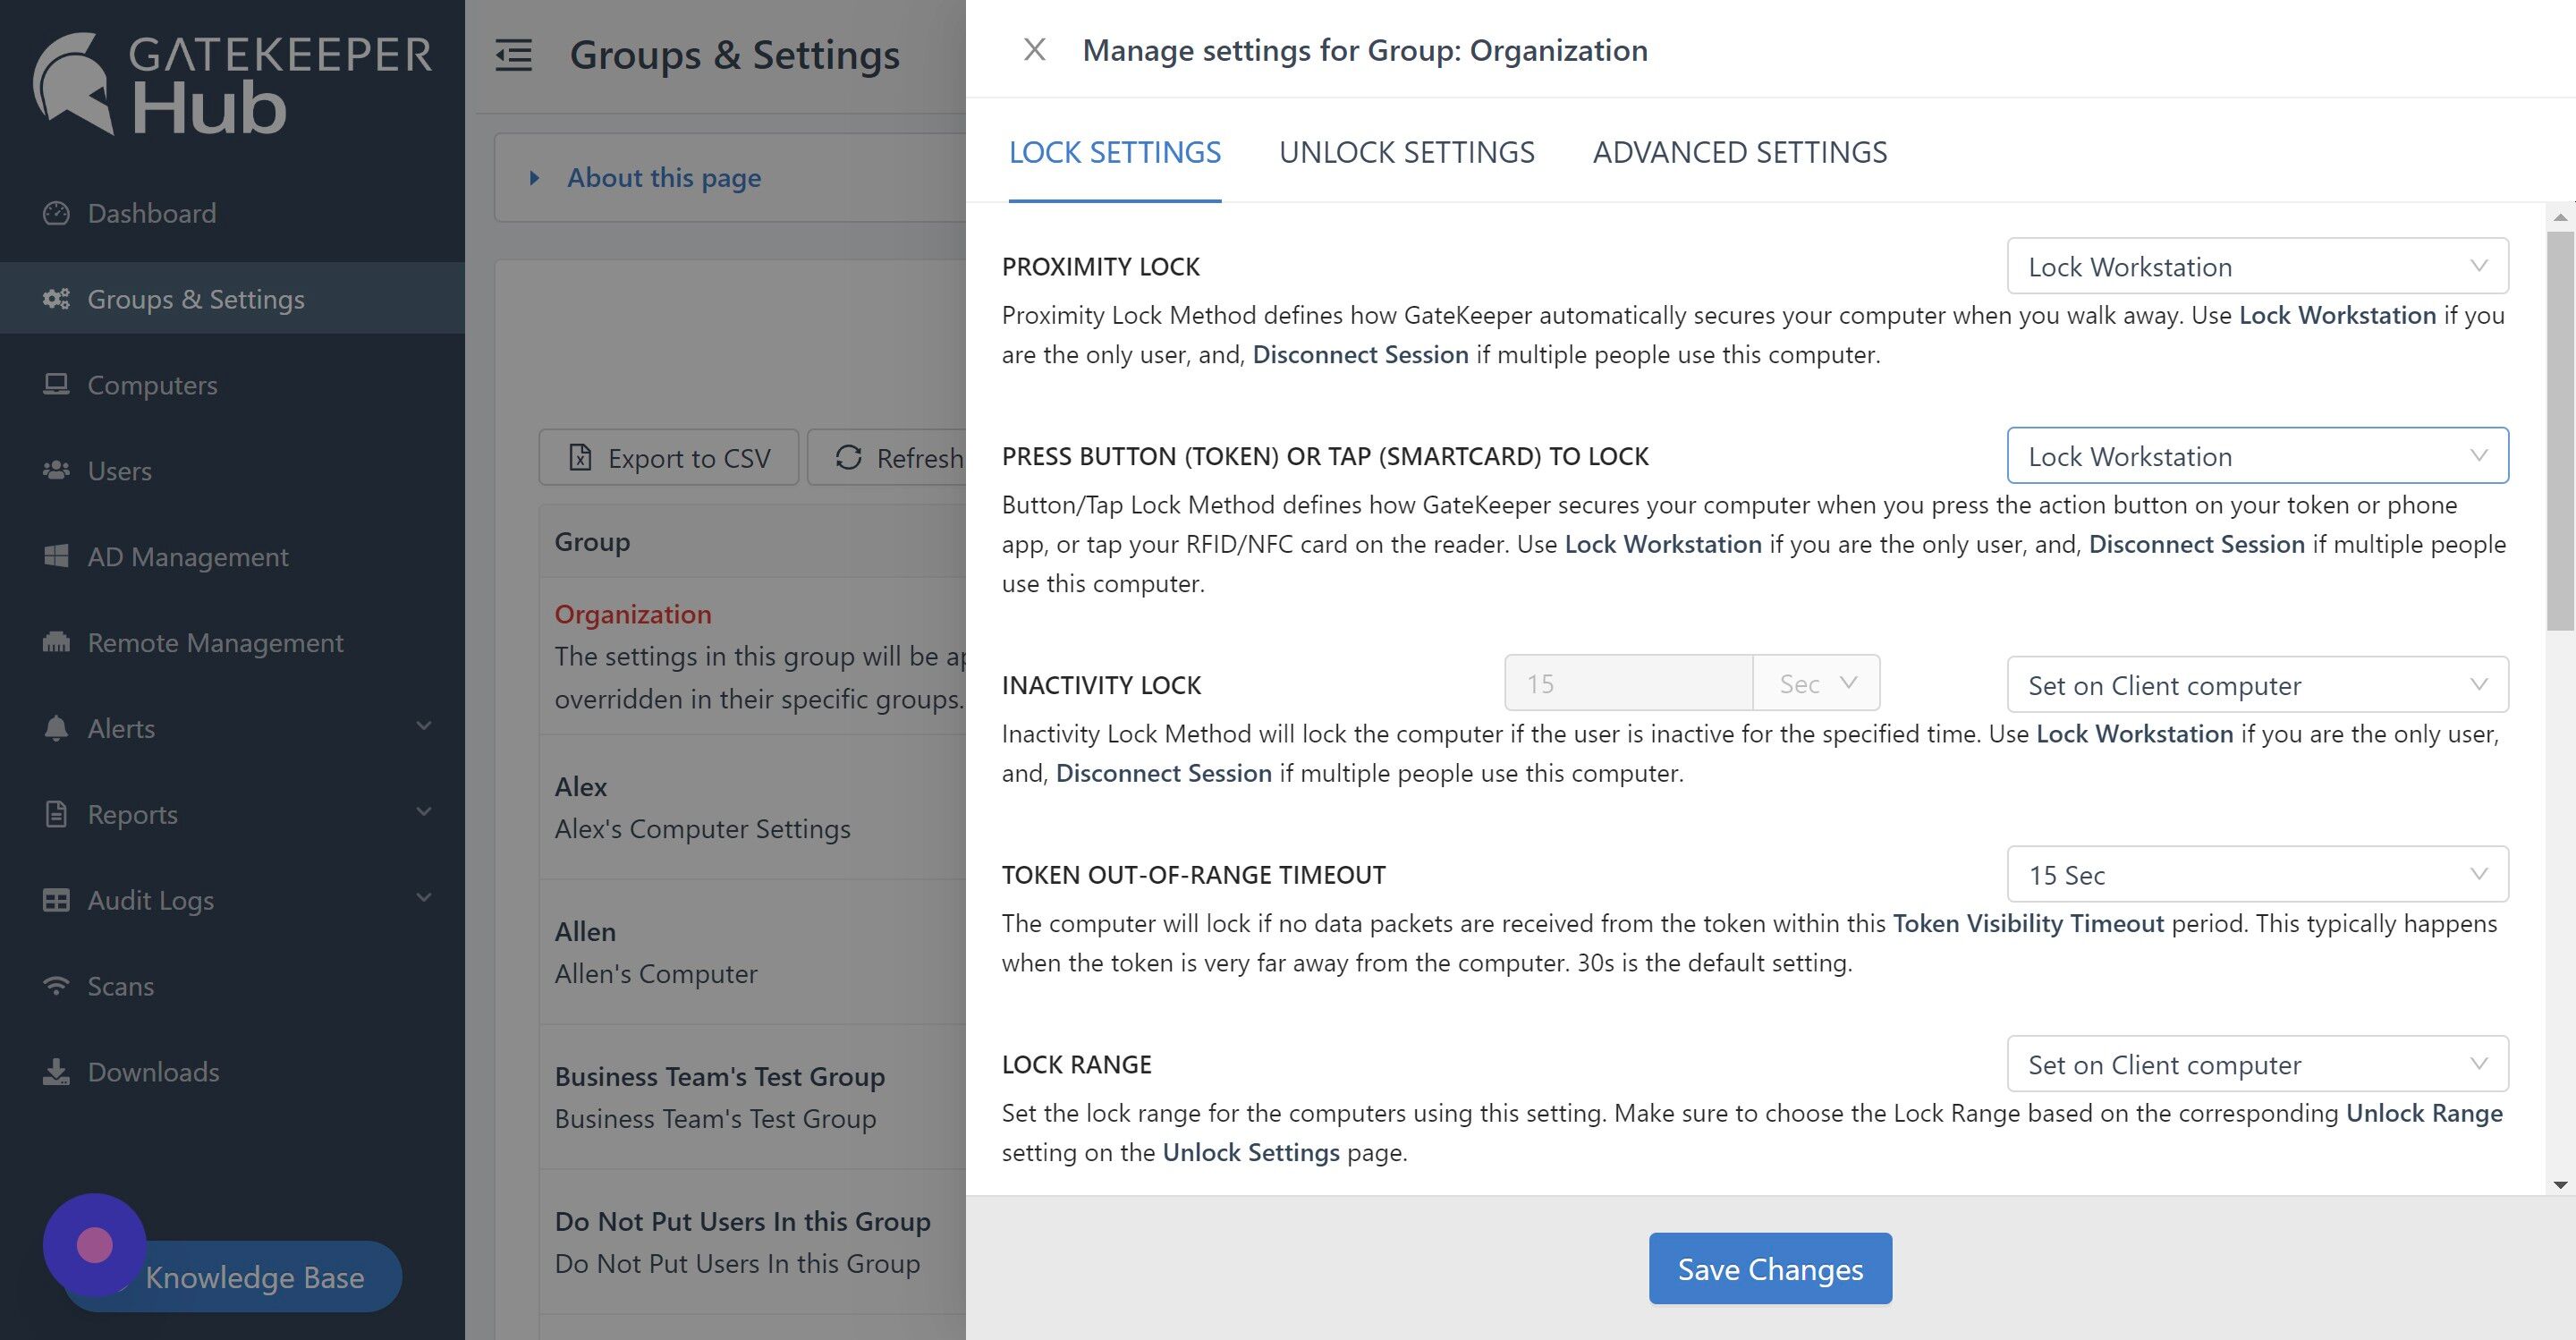Click the PROXIMITY LOCK heading

click(1100, 267)
